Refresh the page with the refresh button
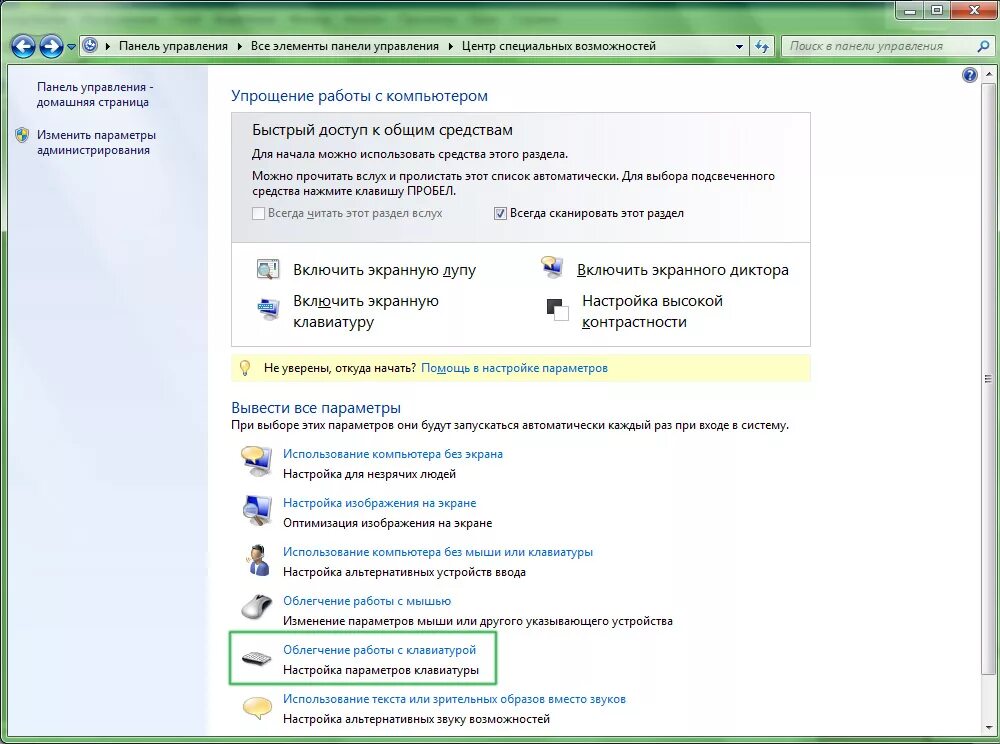Viewport: 1000px width, 744px height. (x=761, y=47)
